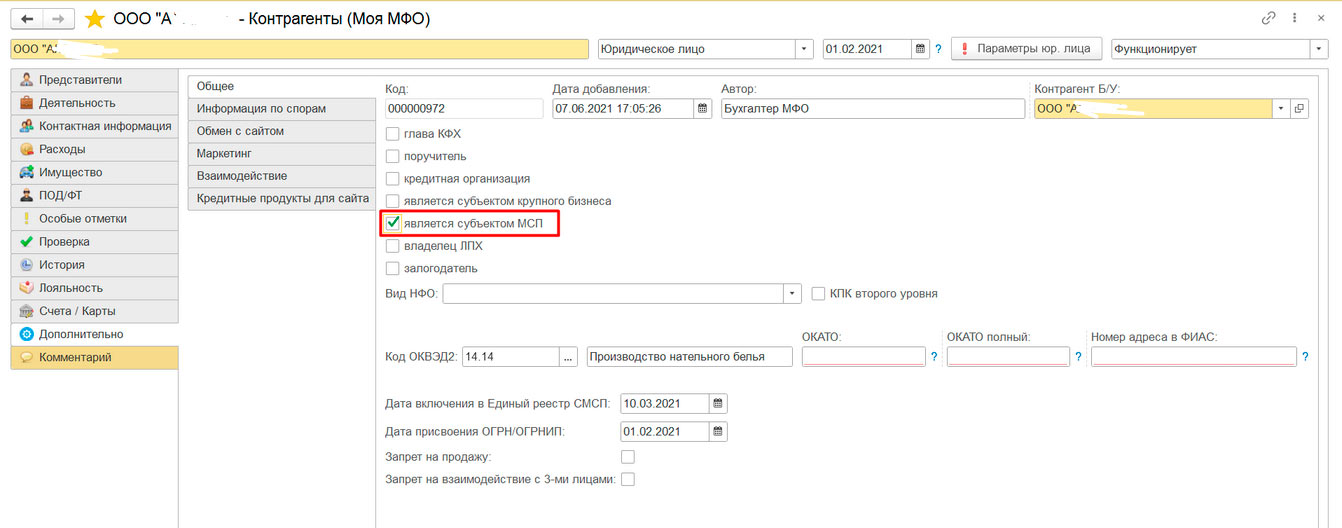
Task: Enable the владелец ЛПХ checkbox
Action: (x=393, y=245)
